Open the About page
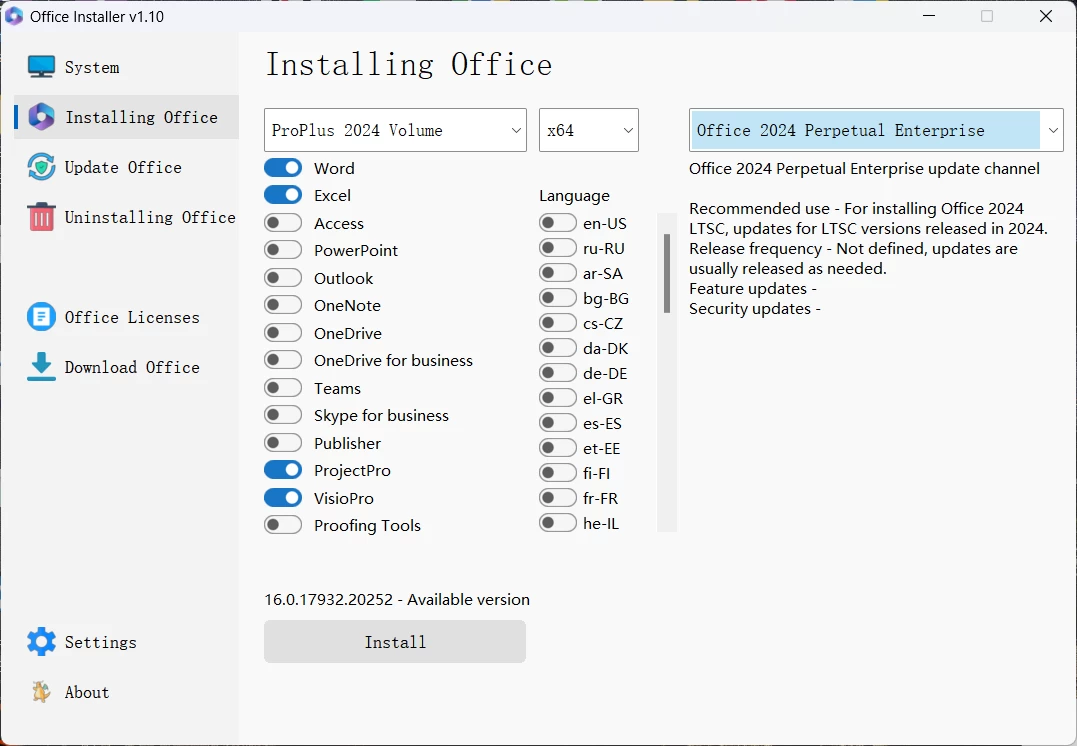Image resolution: width=1077 pixels, height=746 pixels. pyautogui.click(x=126, y=692)
